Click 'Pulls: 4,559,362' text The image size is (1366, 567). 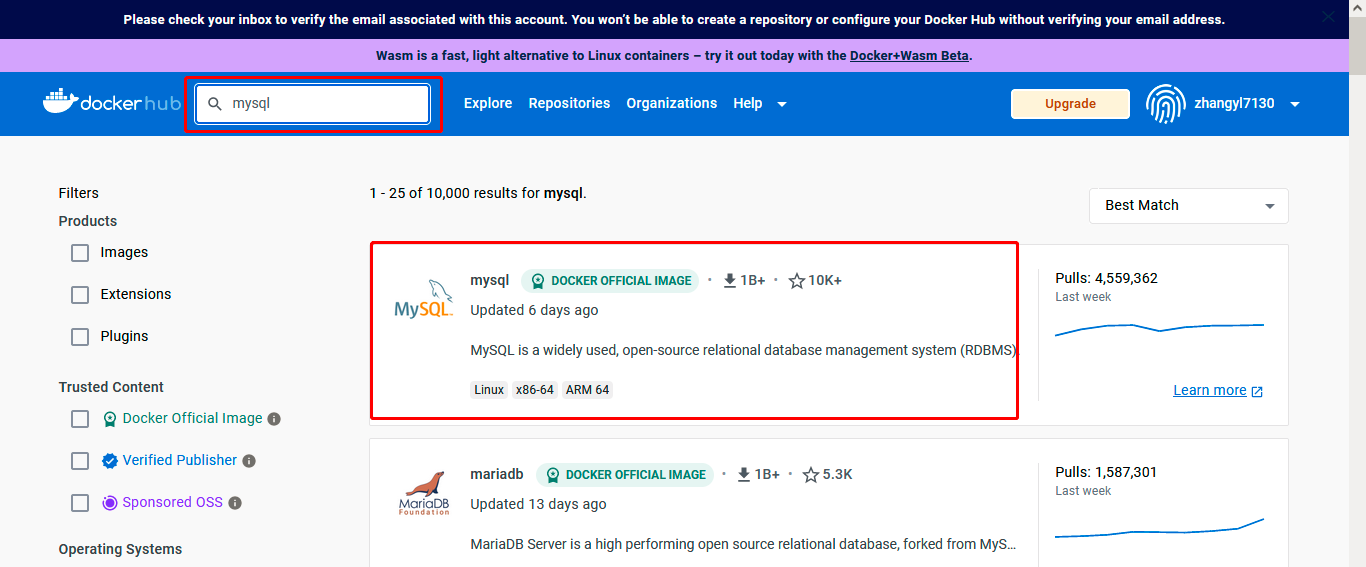pos(1106,279)
